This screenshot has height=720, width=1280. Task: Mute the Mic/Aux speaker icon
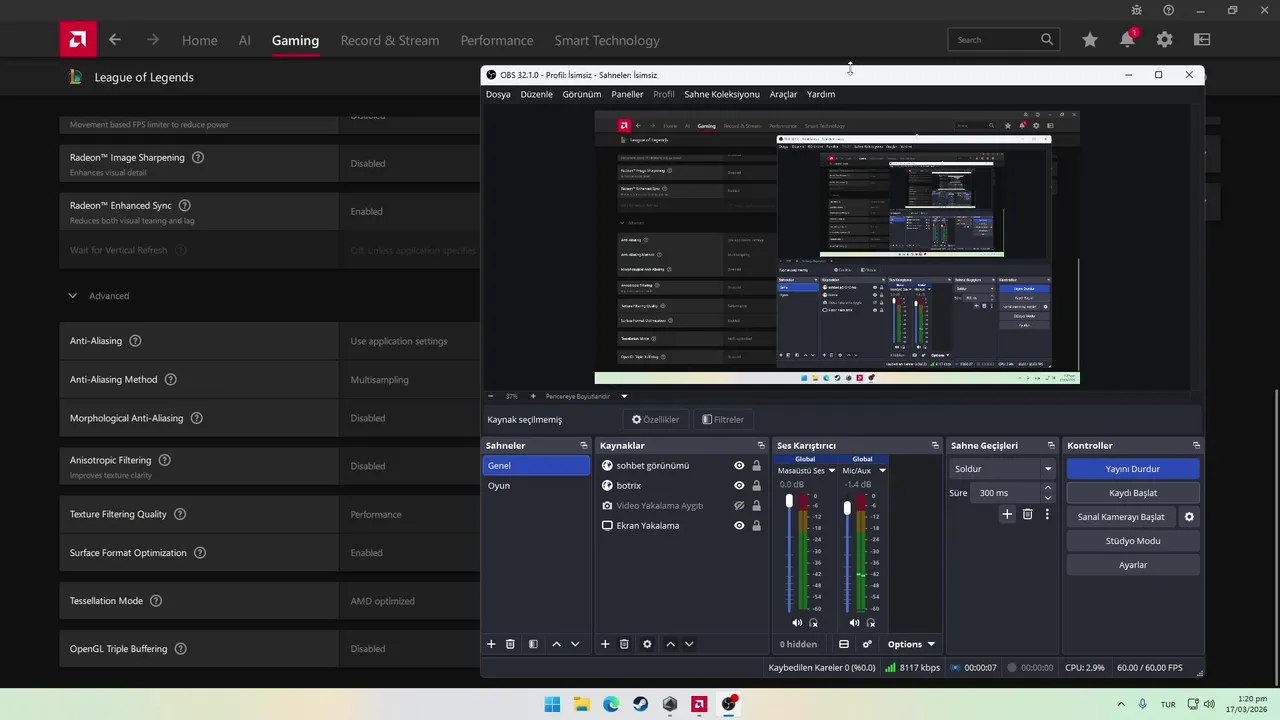coord(854,622)
